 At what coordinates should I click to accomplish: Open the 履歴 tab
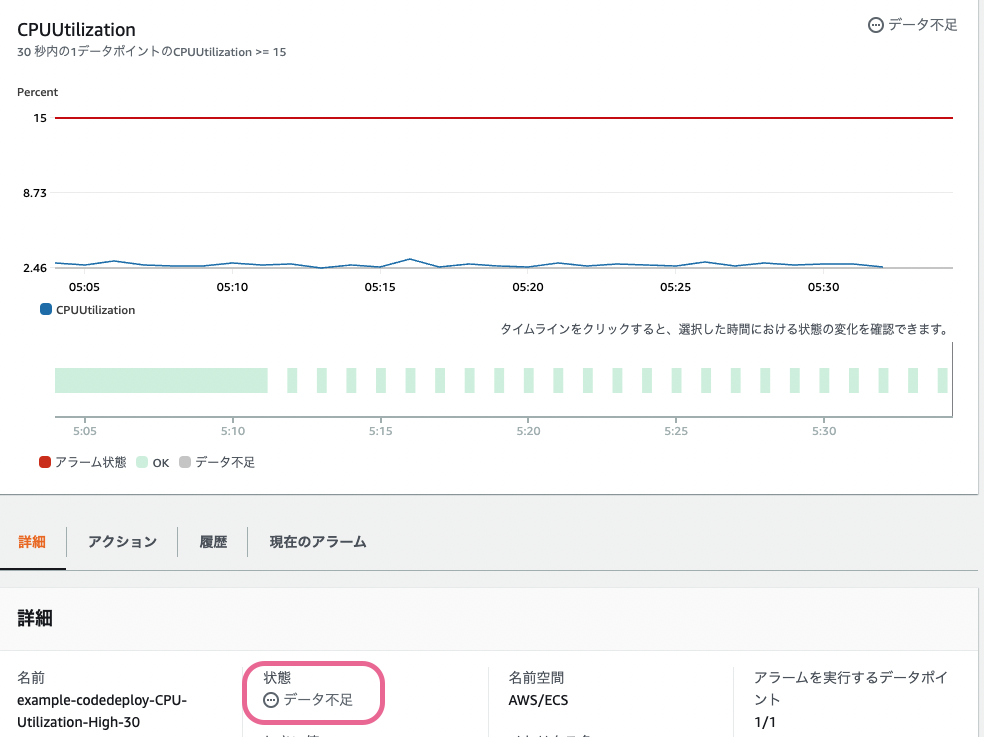[x=212, y=541]
